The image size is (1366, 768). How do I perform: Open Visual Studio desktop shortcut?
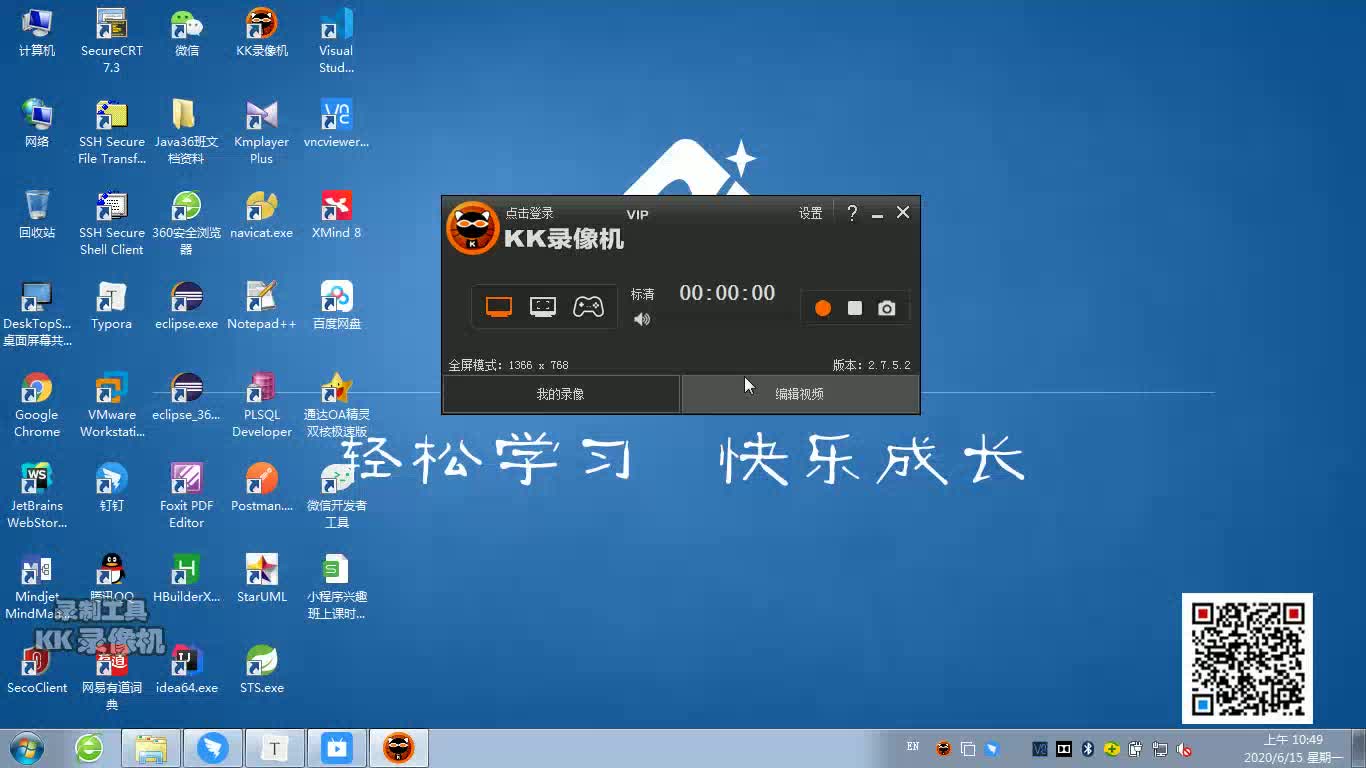[x=336, y=41]
